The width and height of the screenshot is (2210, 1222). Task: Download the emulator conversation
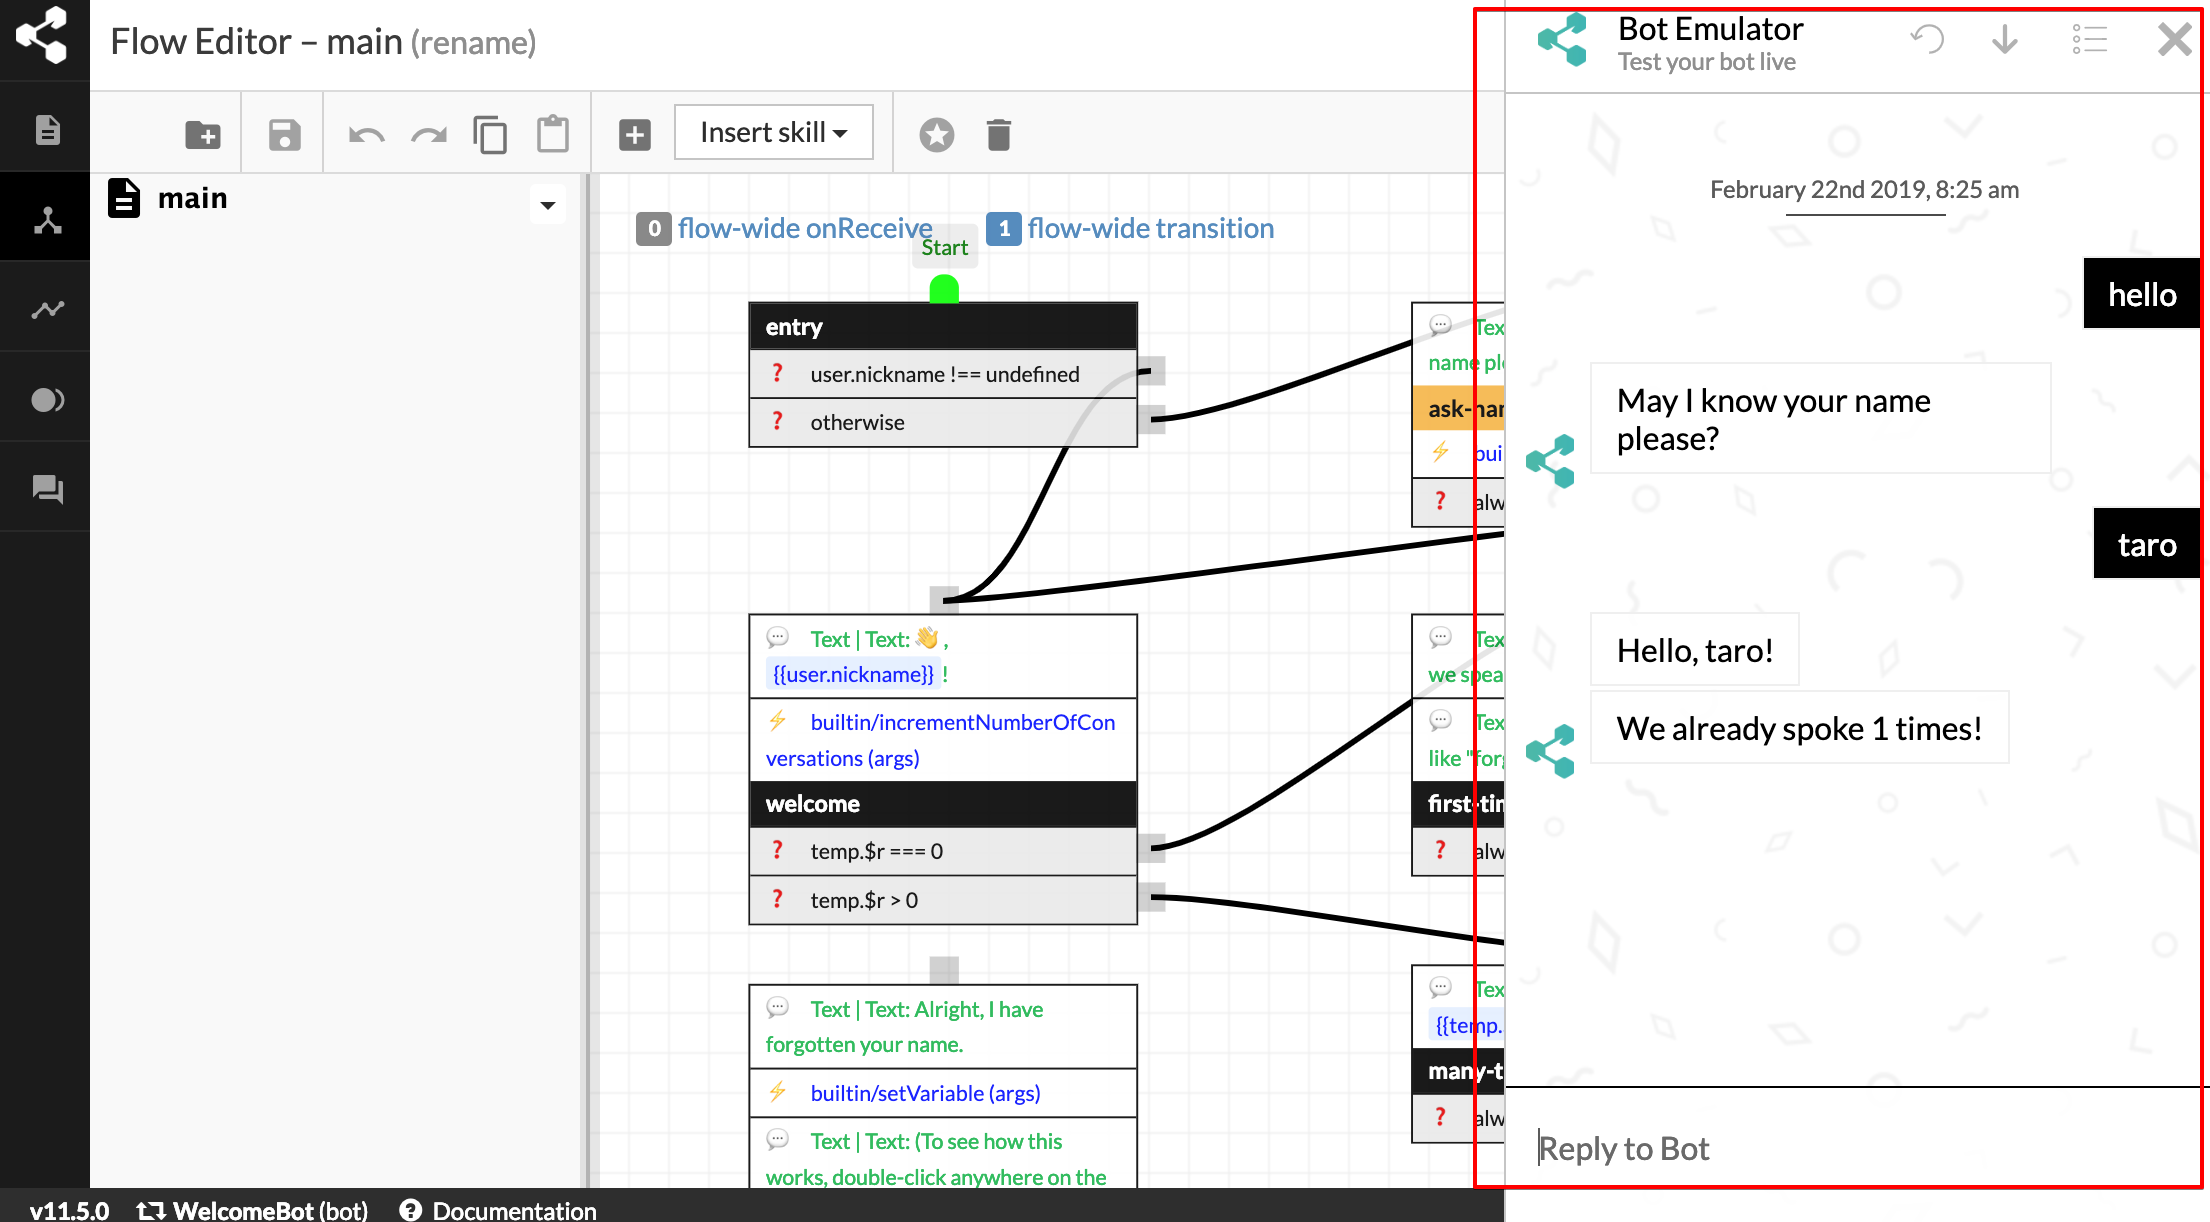2004,40
